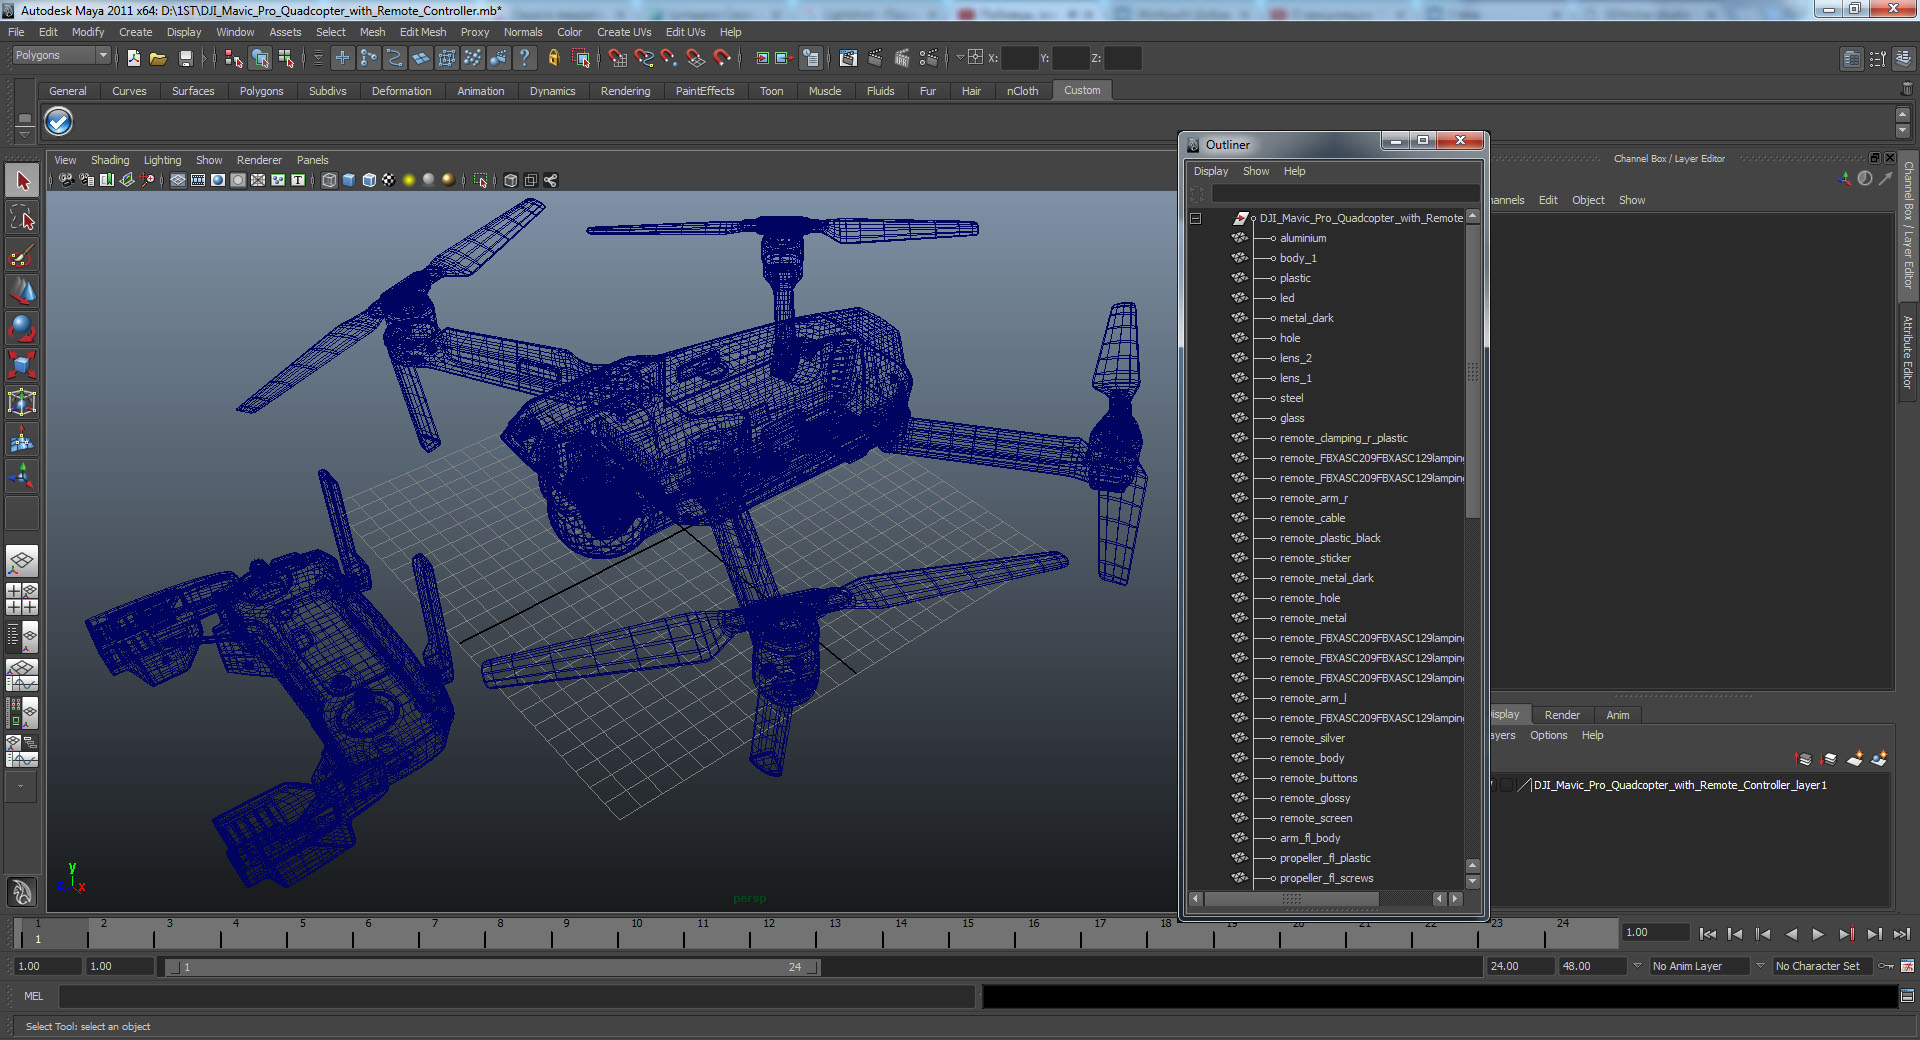Switch to the Rendering shelf tab
Screen dimensions: 1920x1040
[625, 91]
